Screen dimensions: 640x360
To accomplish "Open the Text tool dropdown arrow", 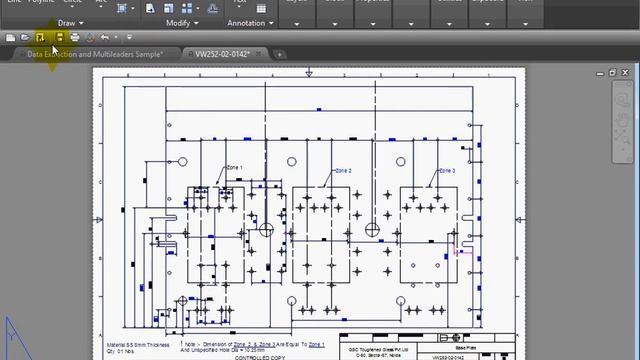I will pos(239,6).
